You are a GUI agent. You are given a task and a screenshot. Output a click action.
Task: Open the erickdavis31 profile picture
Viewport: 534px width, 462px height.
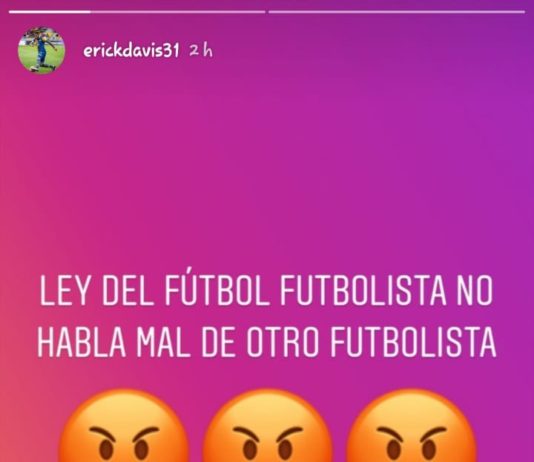(x=41, y=50)
